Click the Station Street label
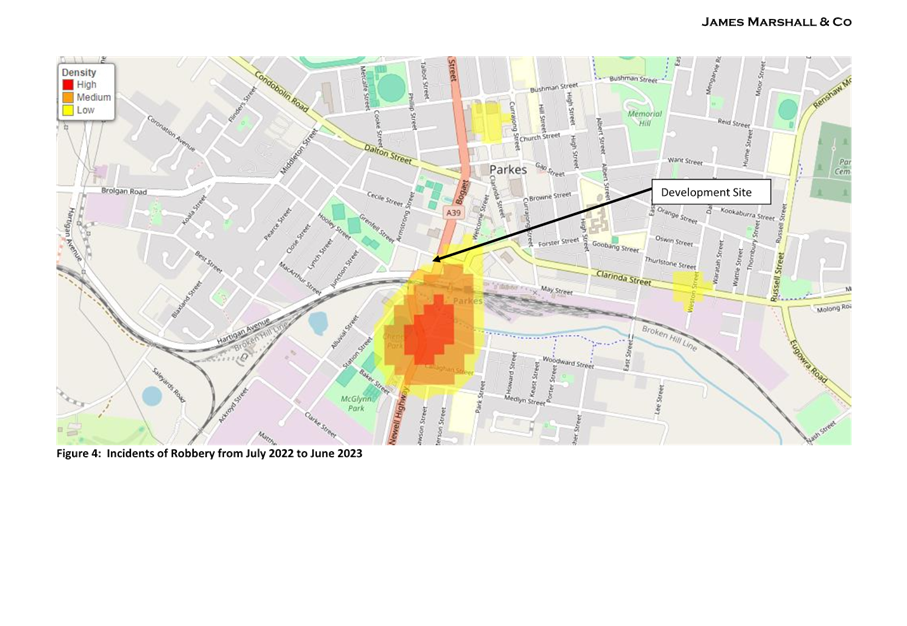 [357, 352]
